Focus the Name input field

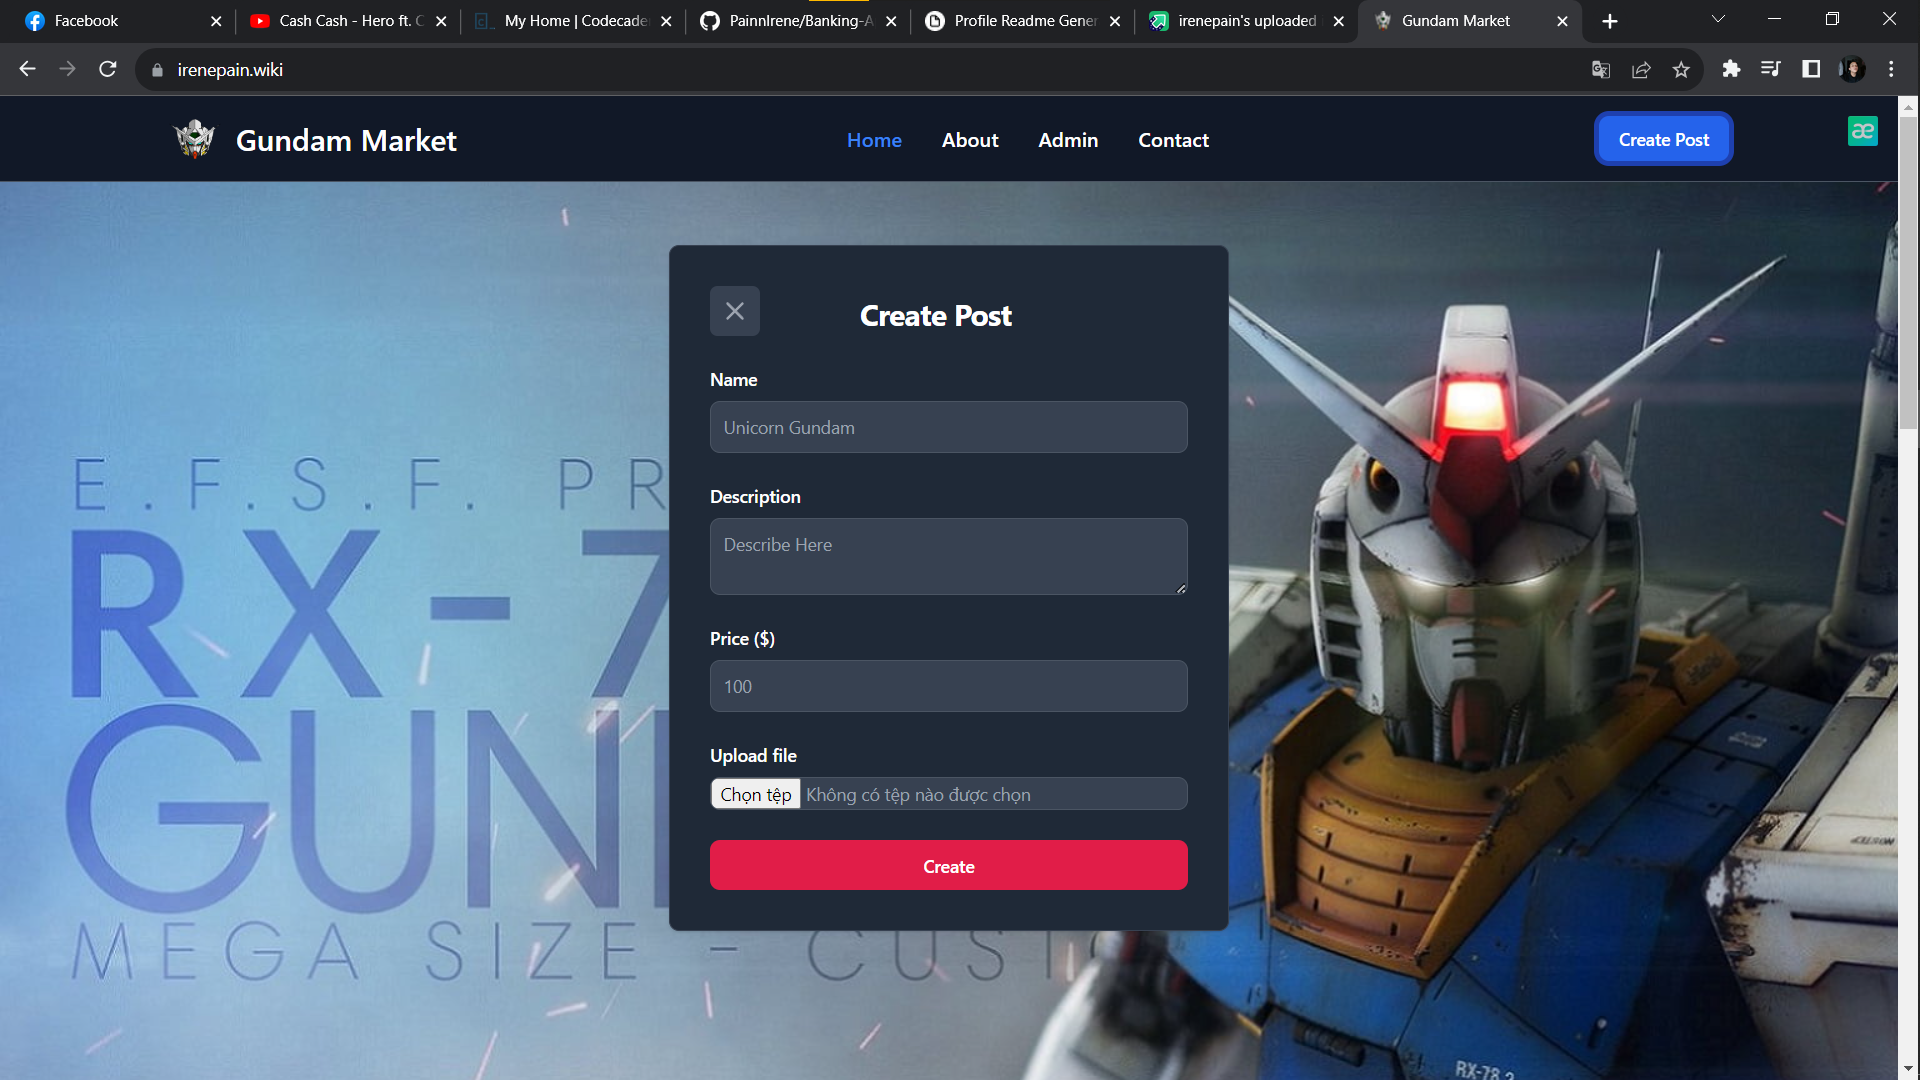948,427
